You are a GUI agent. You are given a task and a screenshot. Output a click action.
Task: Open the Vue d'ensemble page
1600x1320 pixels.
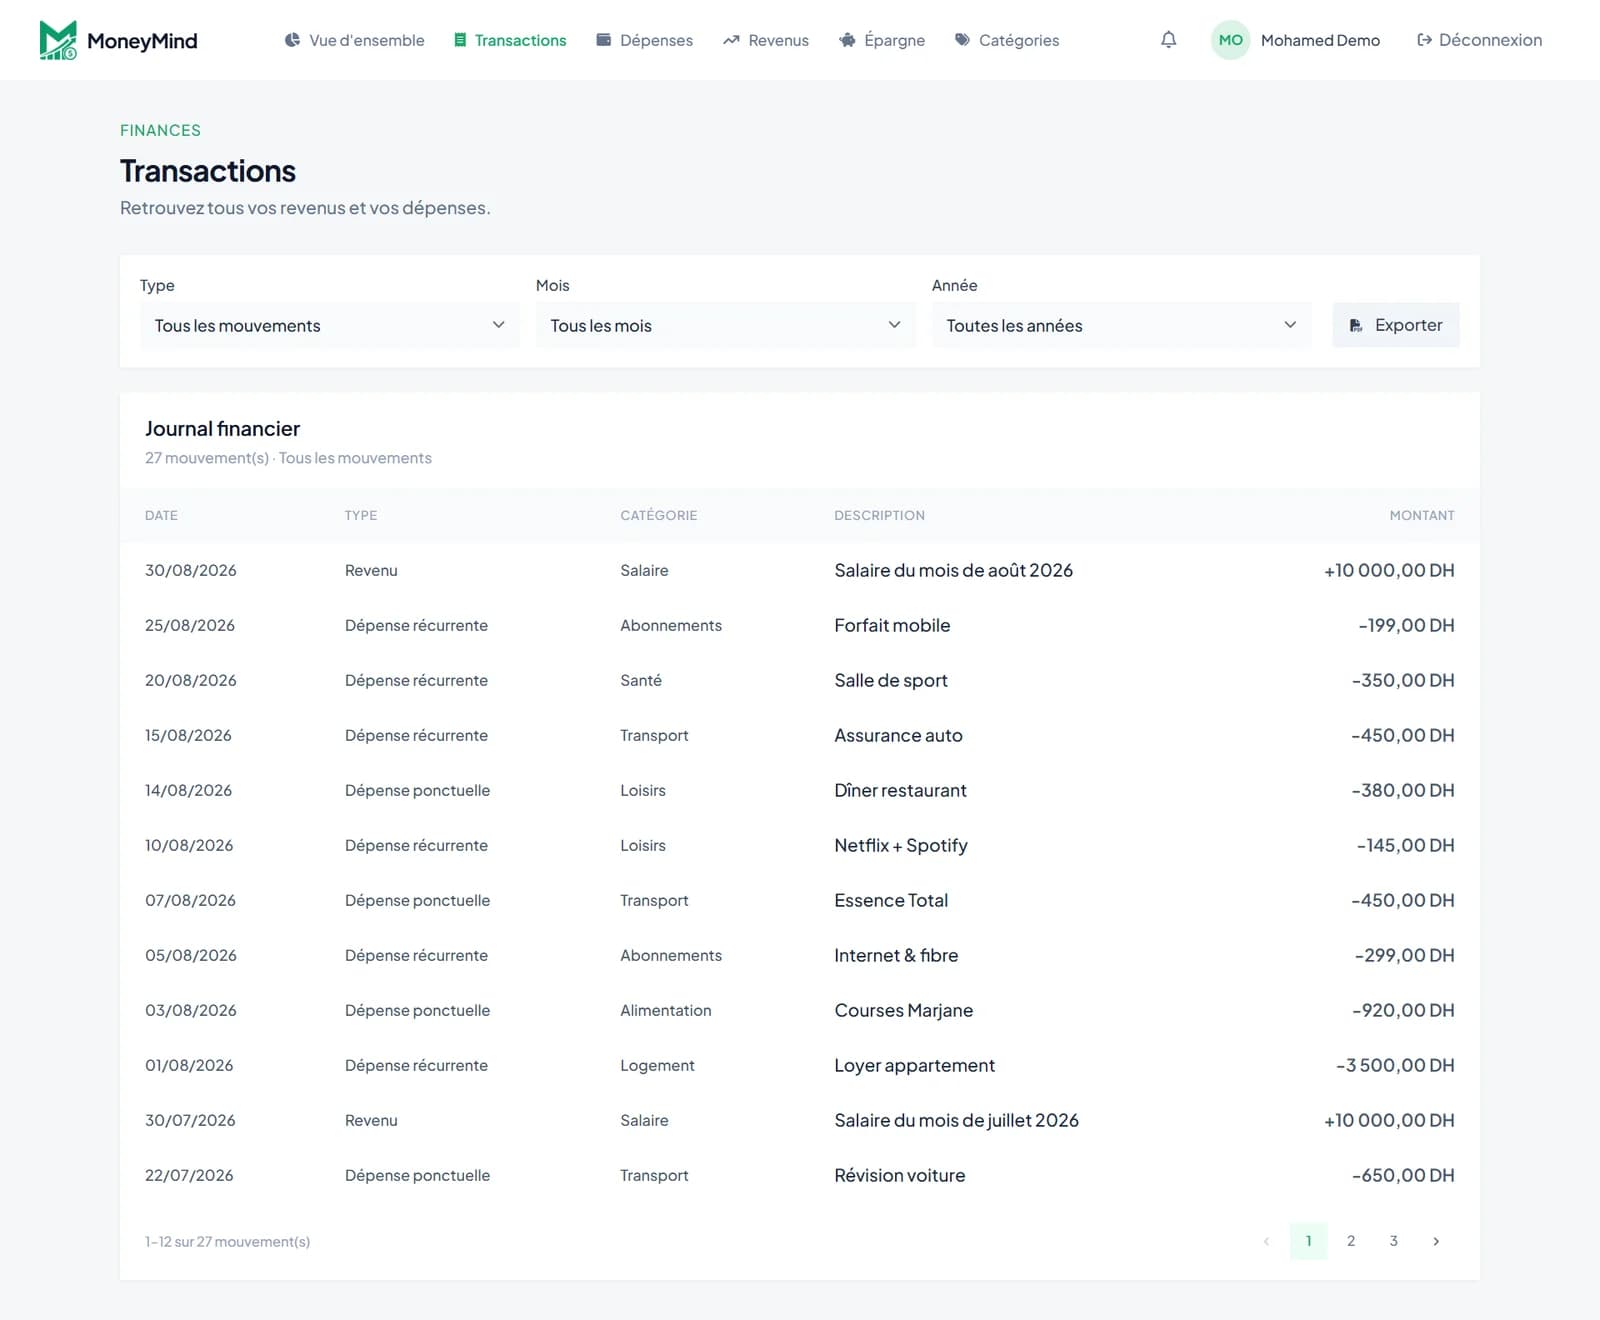click(x=354, y=40)
